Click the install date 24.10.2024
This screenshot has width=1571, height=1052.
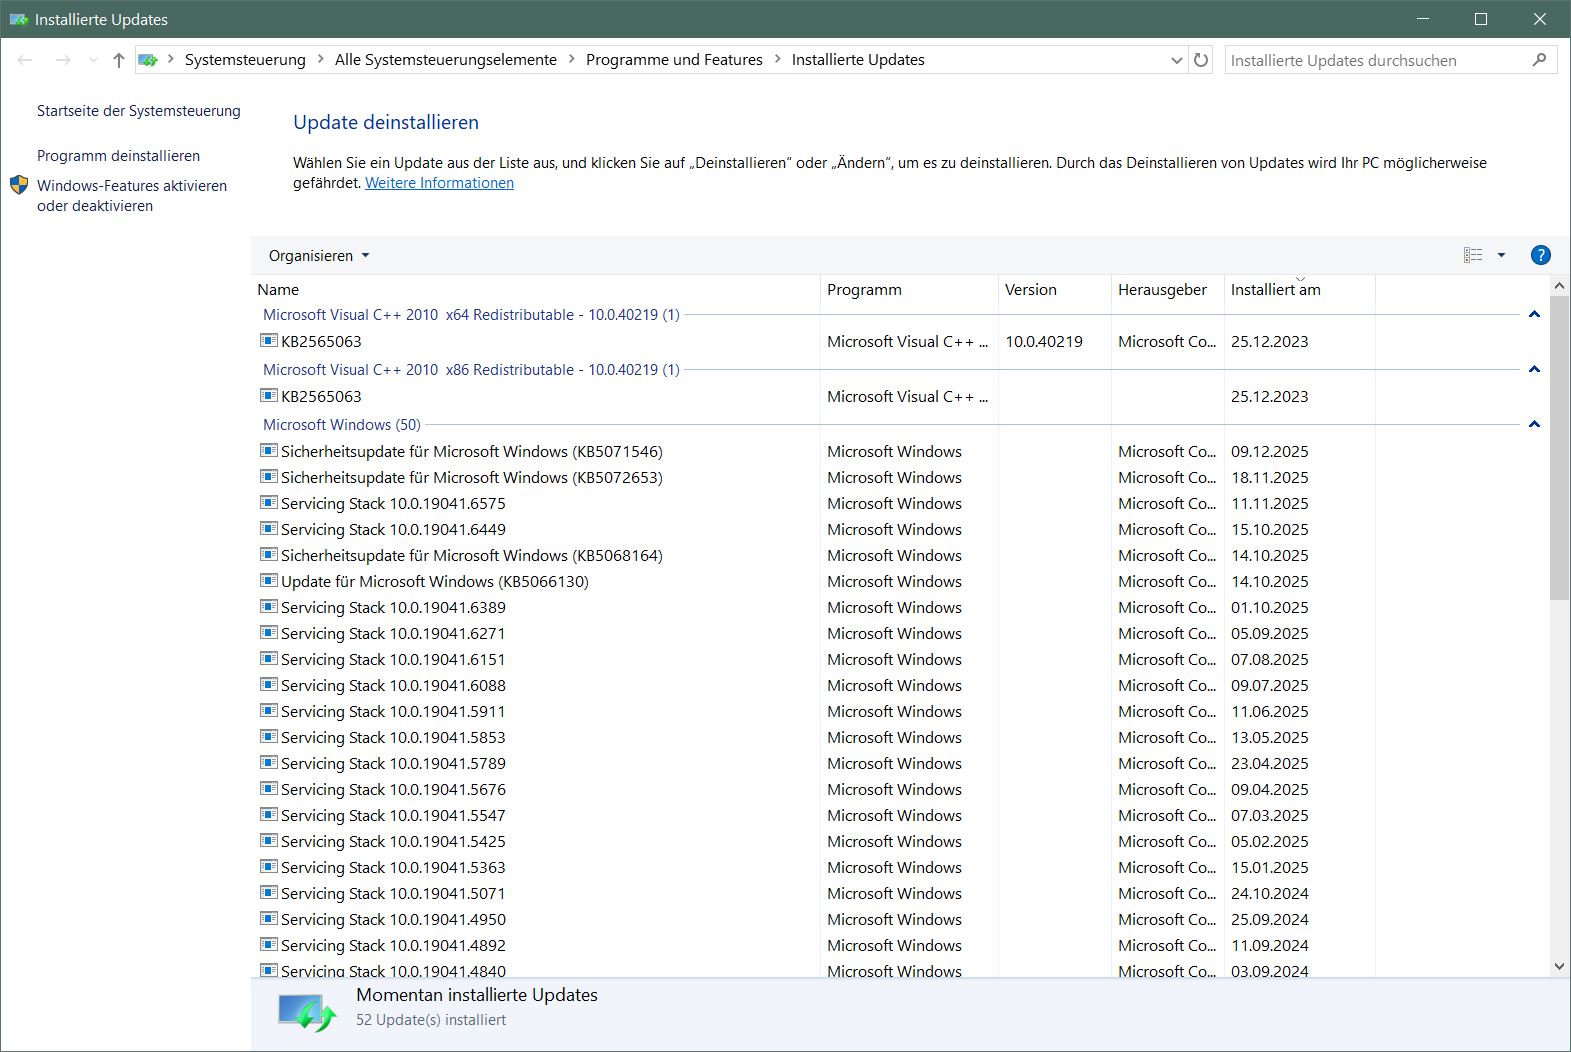(x=1269, y=893)
